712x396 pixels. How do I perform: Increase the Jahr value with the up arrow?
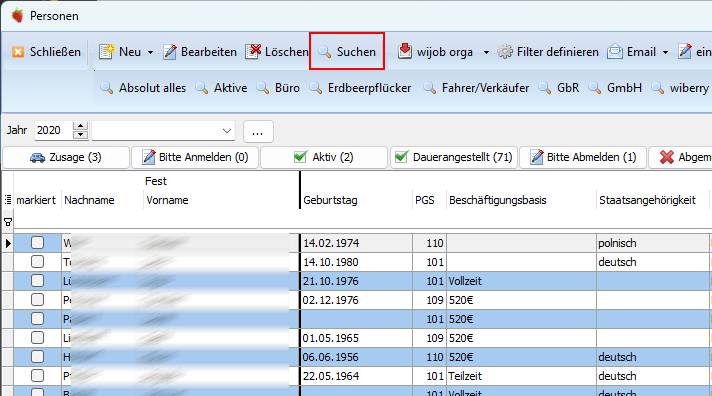[x=80, y=126]
